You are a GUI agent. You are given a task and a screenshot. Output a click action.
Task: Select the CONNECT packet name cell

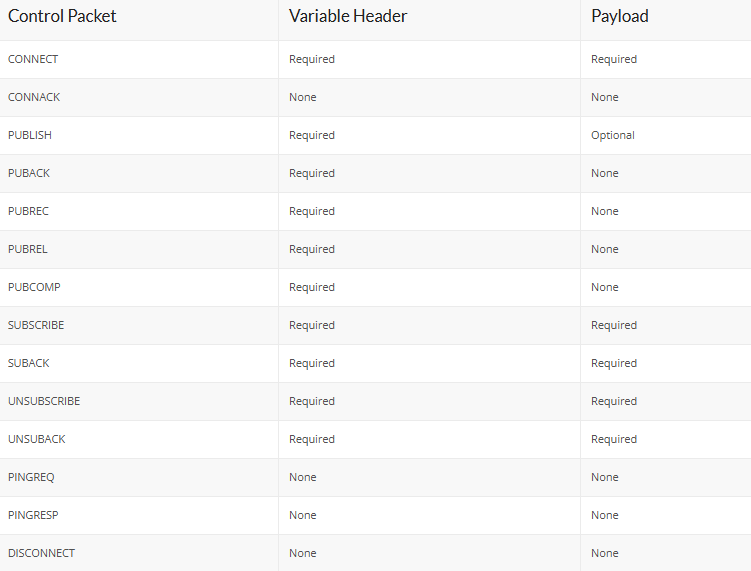click(33, 59)
